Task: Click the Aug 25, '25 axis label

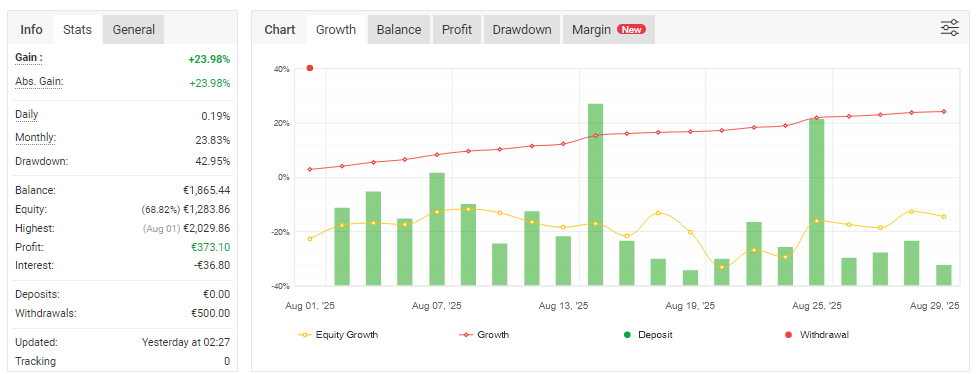Action: click(x=817, y=306)
